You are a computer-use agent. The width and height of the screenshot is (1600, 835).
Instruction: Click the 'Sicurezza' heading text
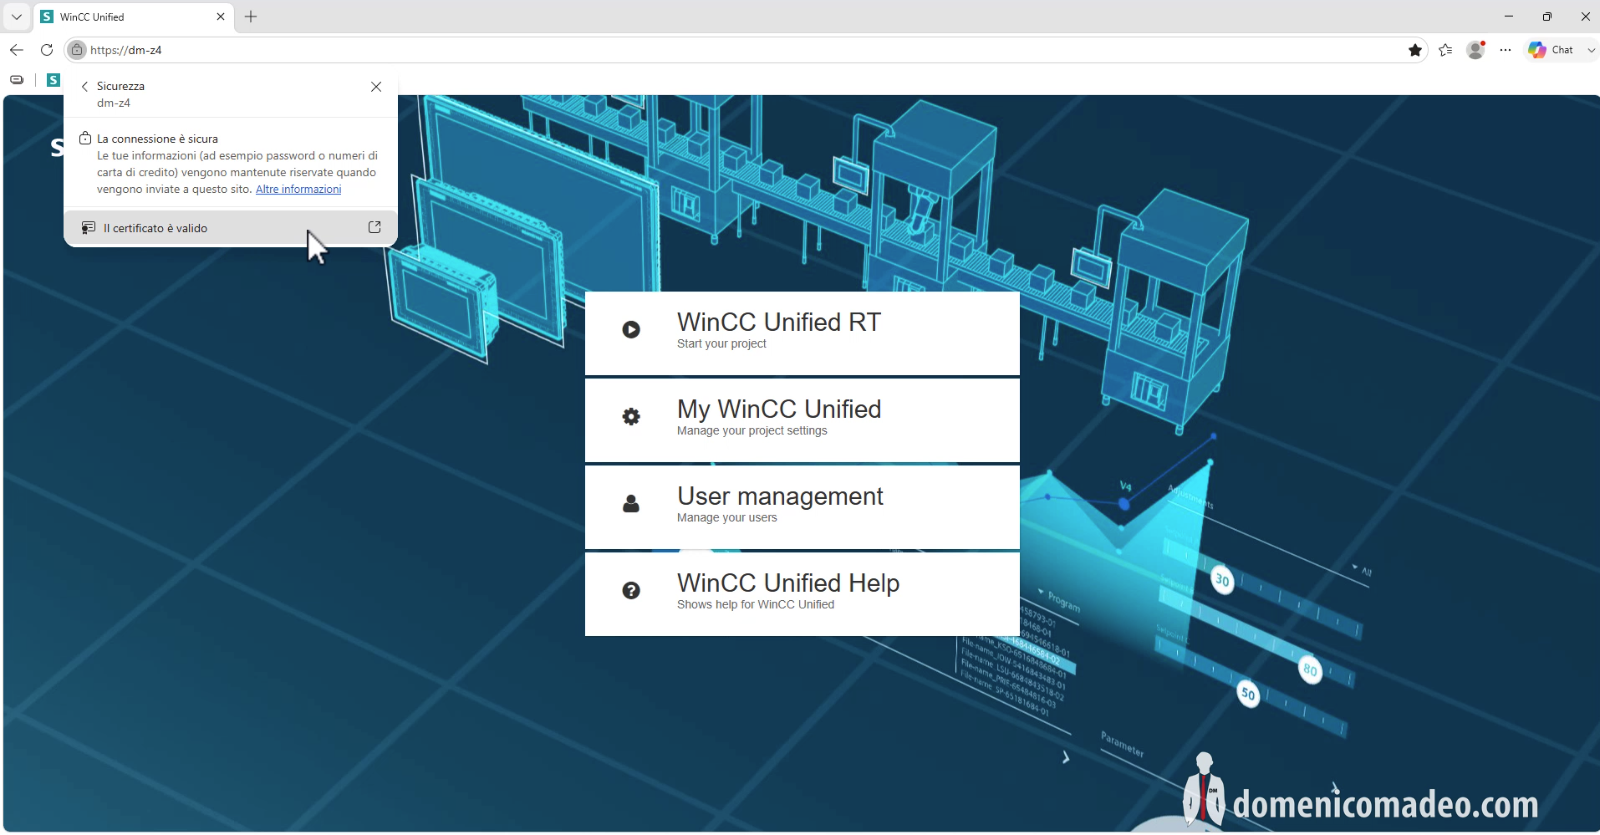coord(121,86)
